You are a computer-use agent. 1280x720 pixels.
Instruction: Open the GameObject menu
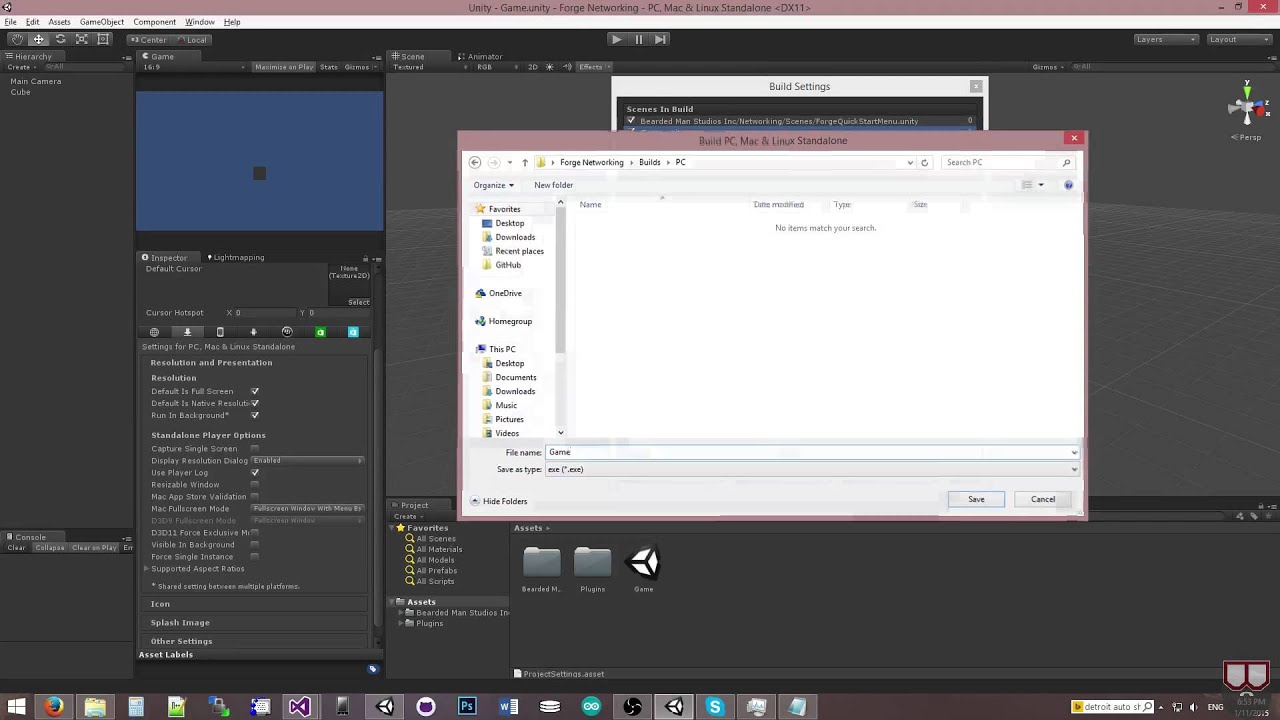click(x=102, y=22)
